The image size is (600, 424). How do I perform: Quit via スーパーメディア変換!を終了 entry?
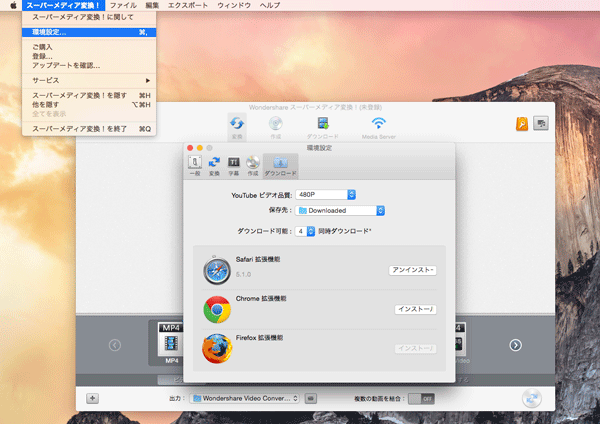(89, 129)
